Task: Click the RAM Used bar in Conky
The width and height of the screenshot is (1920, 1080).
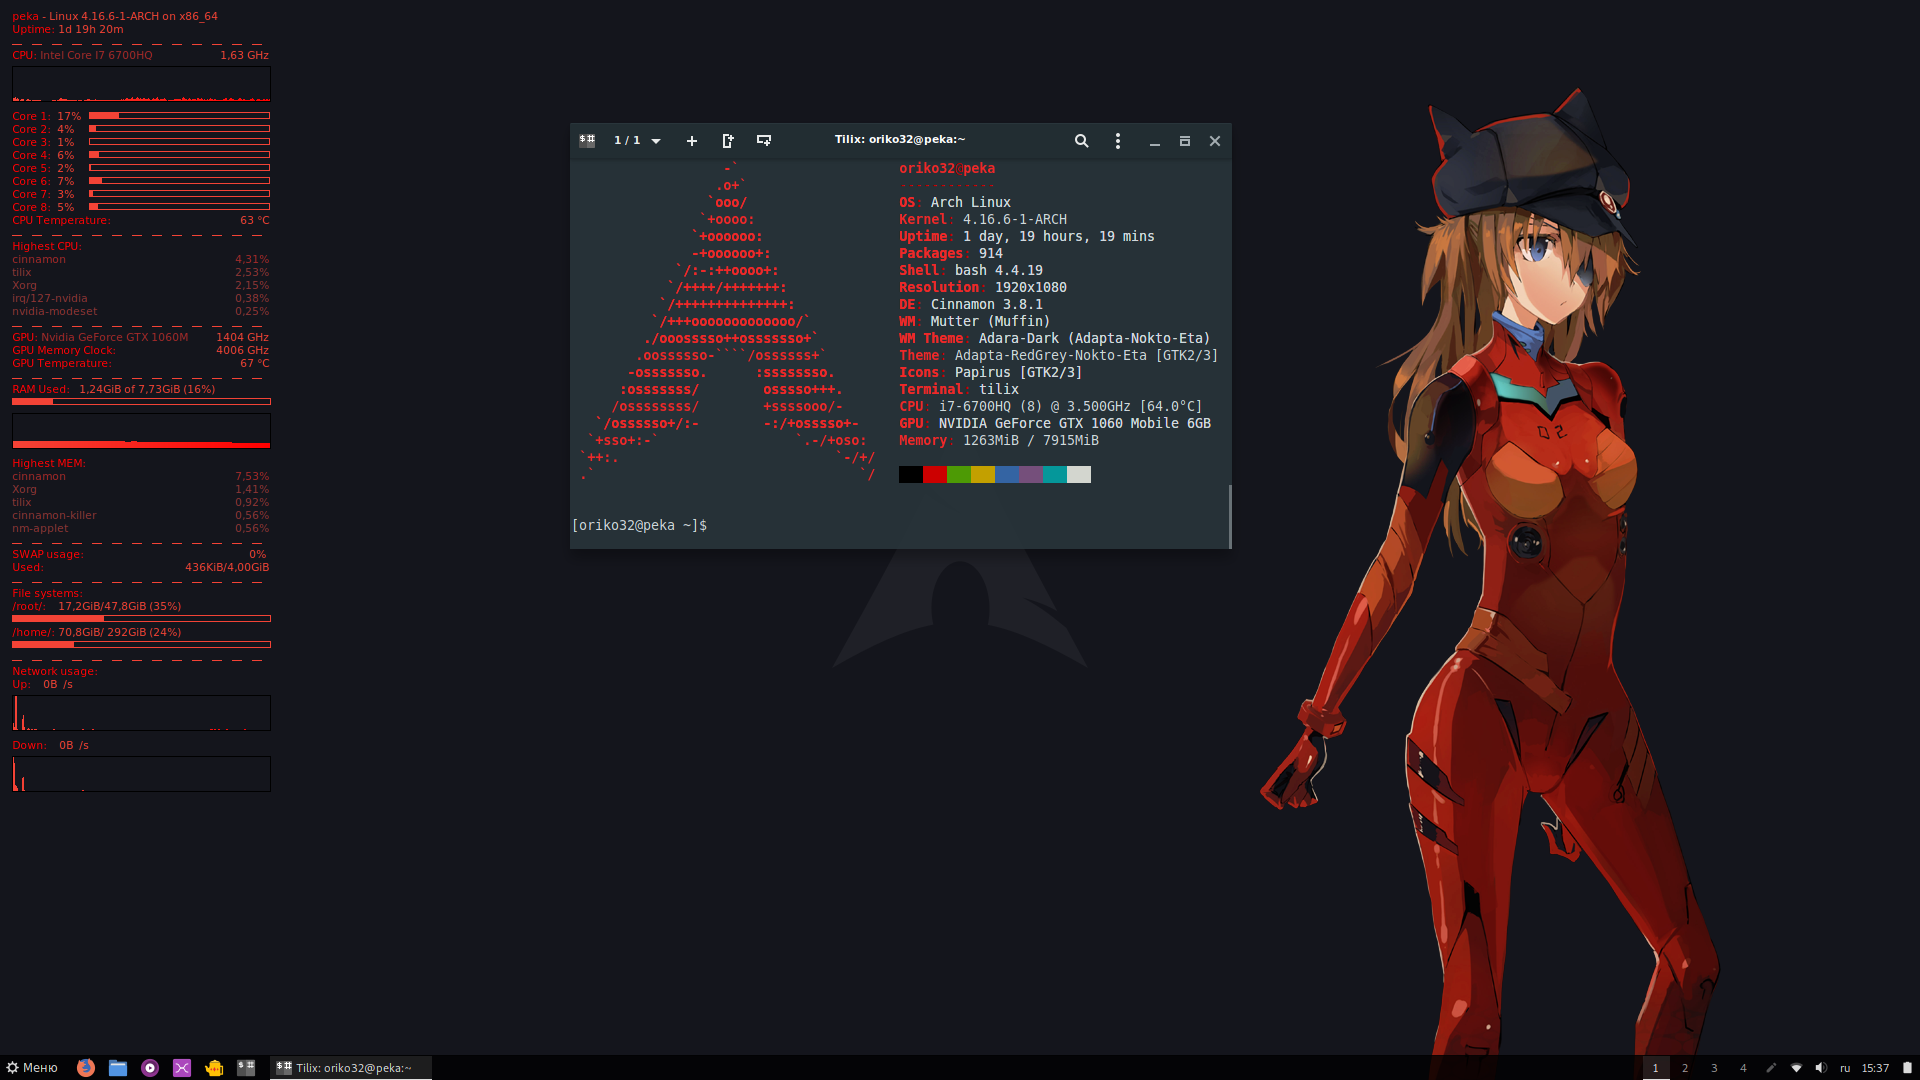Action: pyautogui.click(x=141, y=401)
